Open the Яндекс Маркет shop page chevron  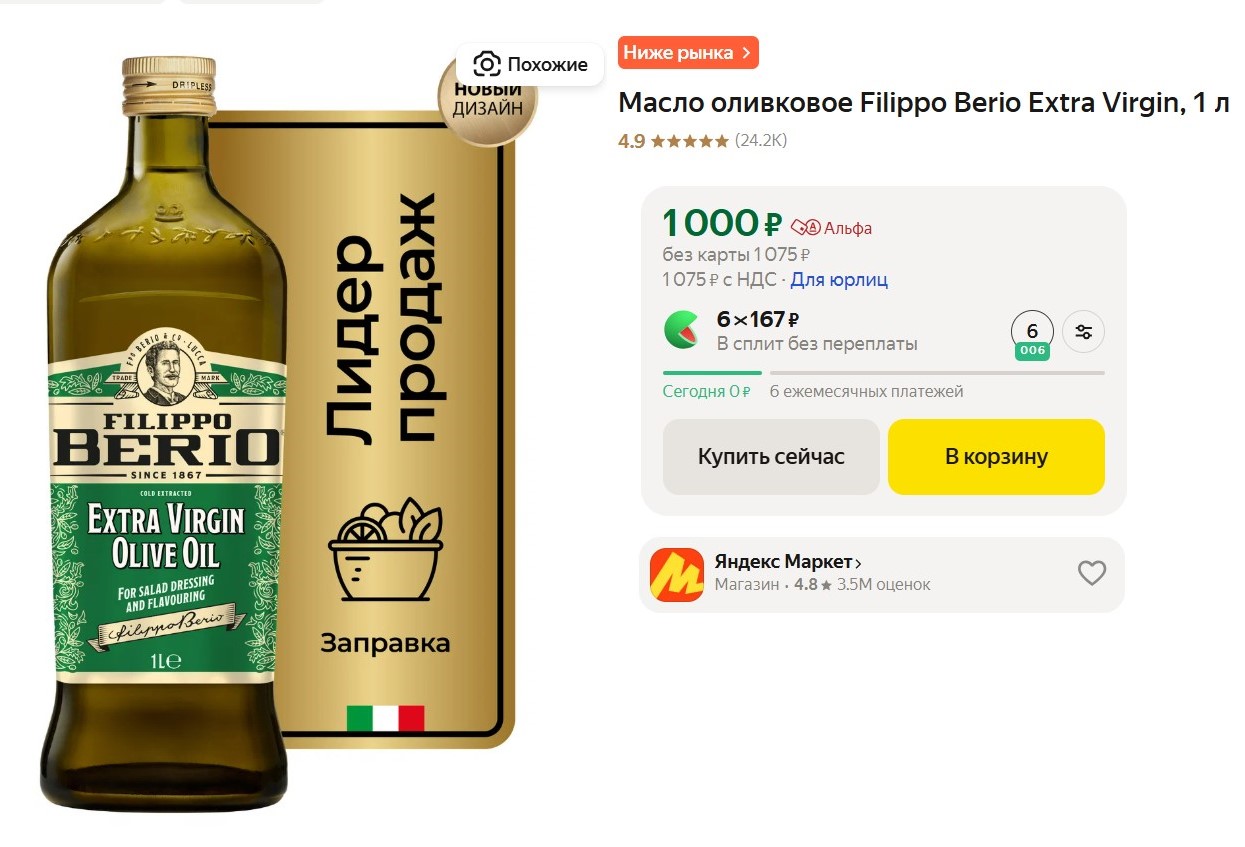859,563
